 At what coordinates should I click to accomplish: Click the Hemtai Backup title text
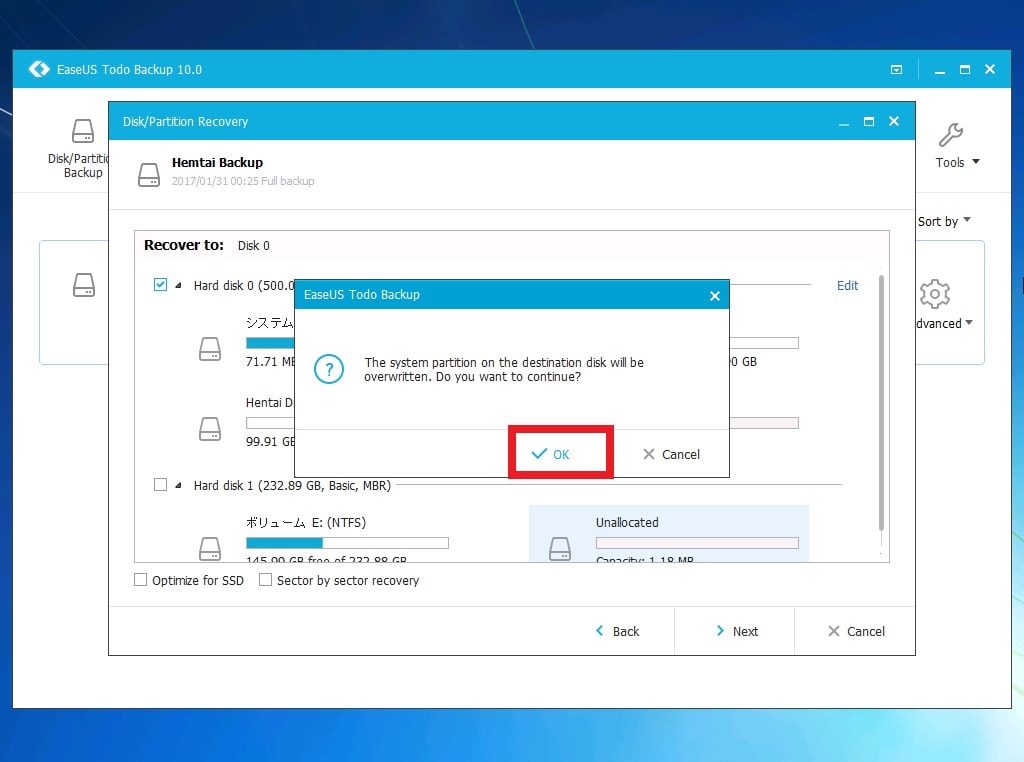coord(217,163)
